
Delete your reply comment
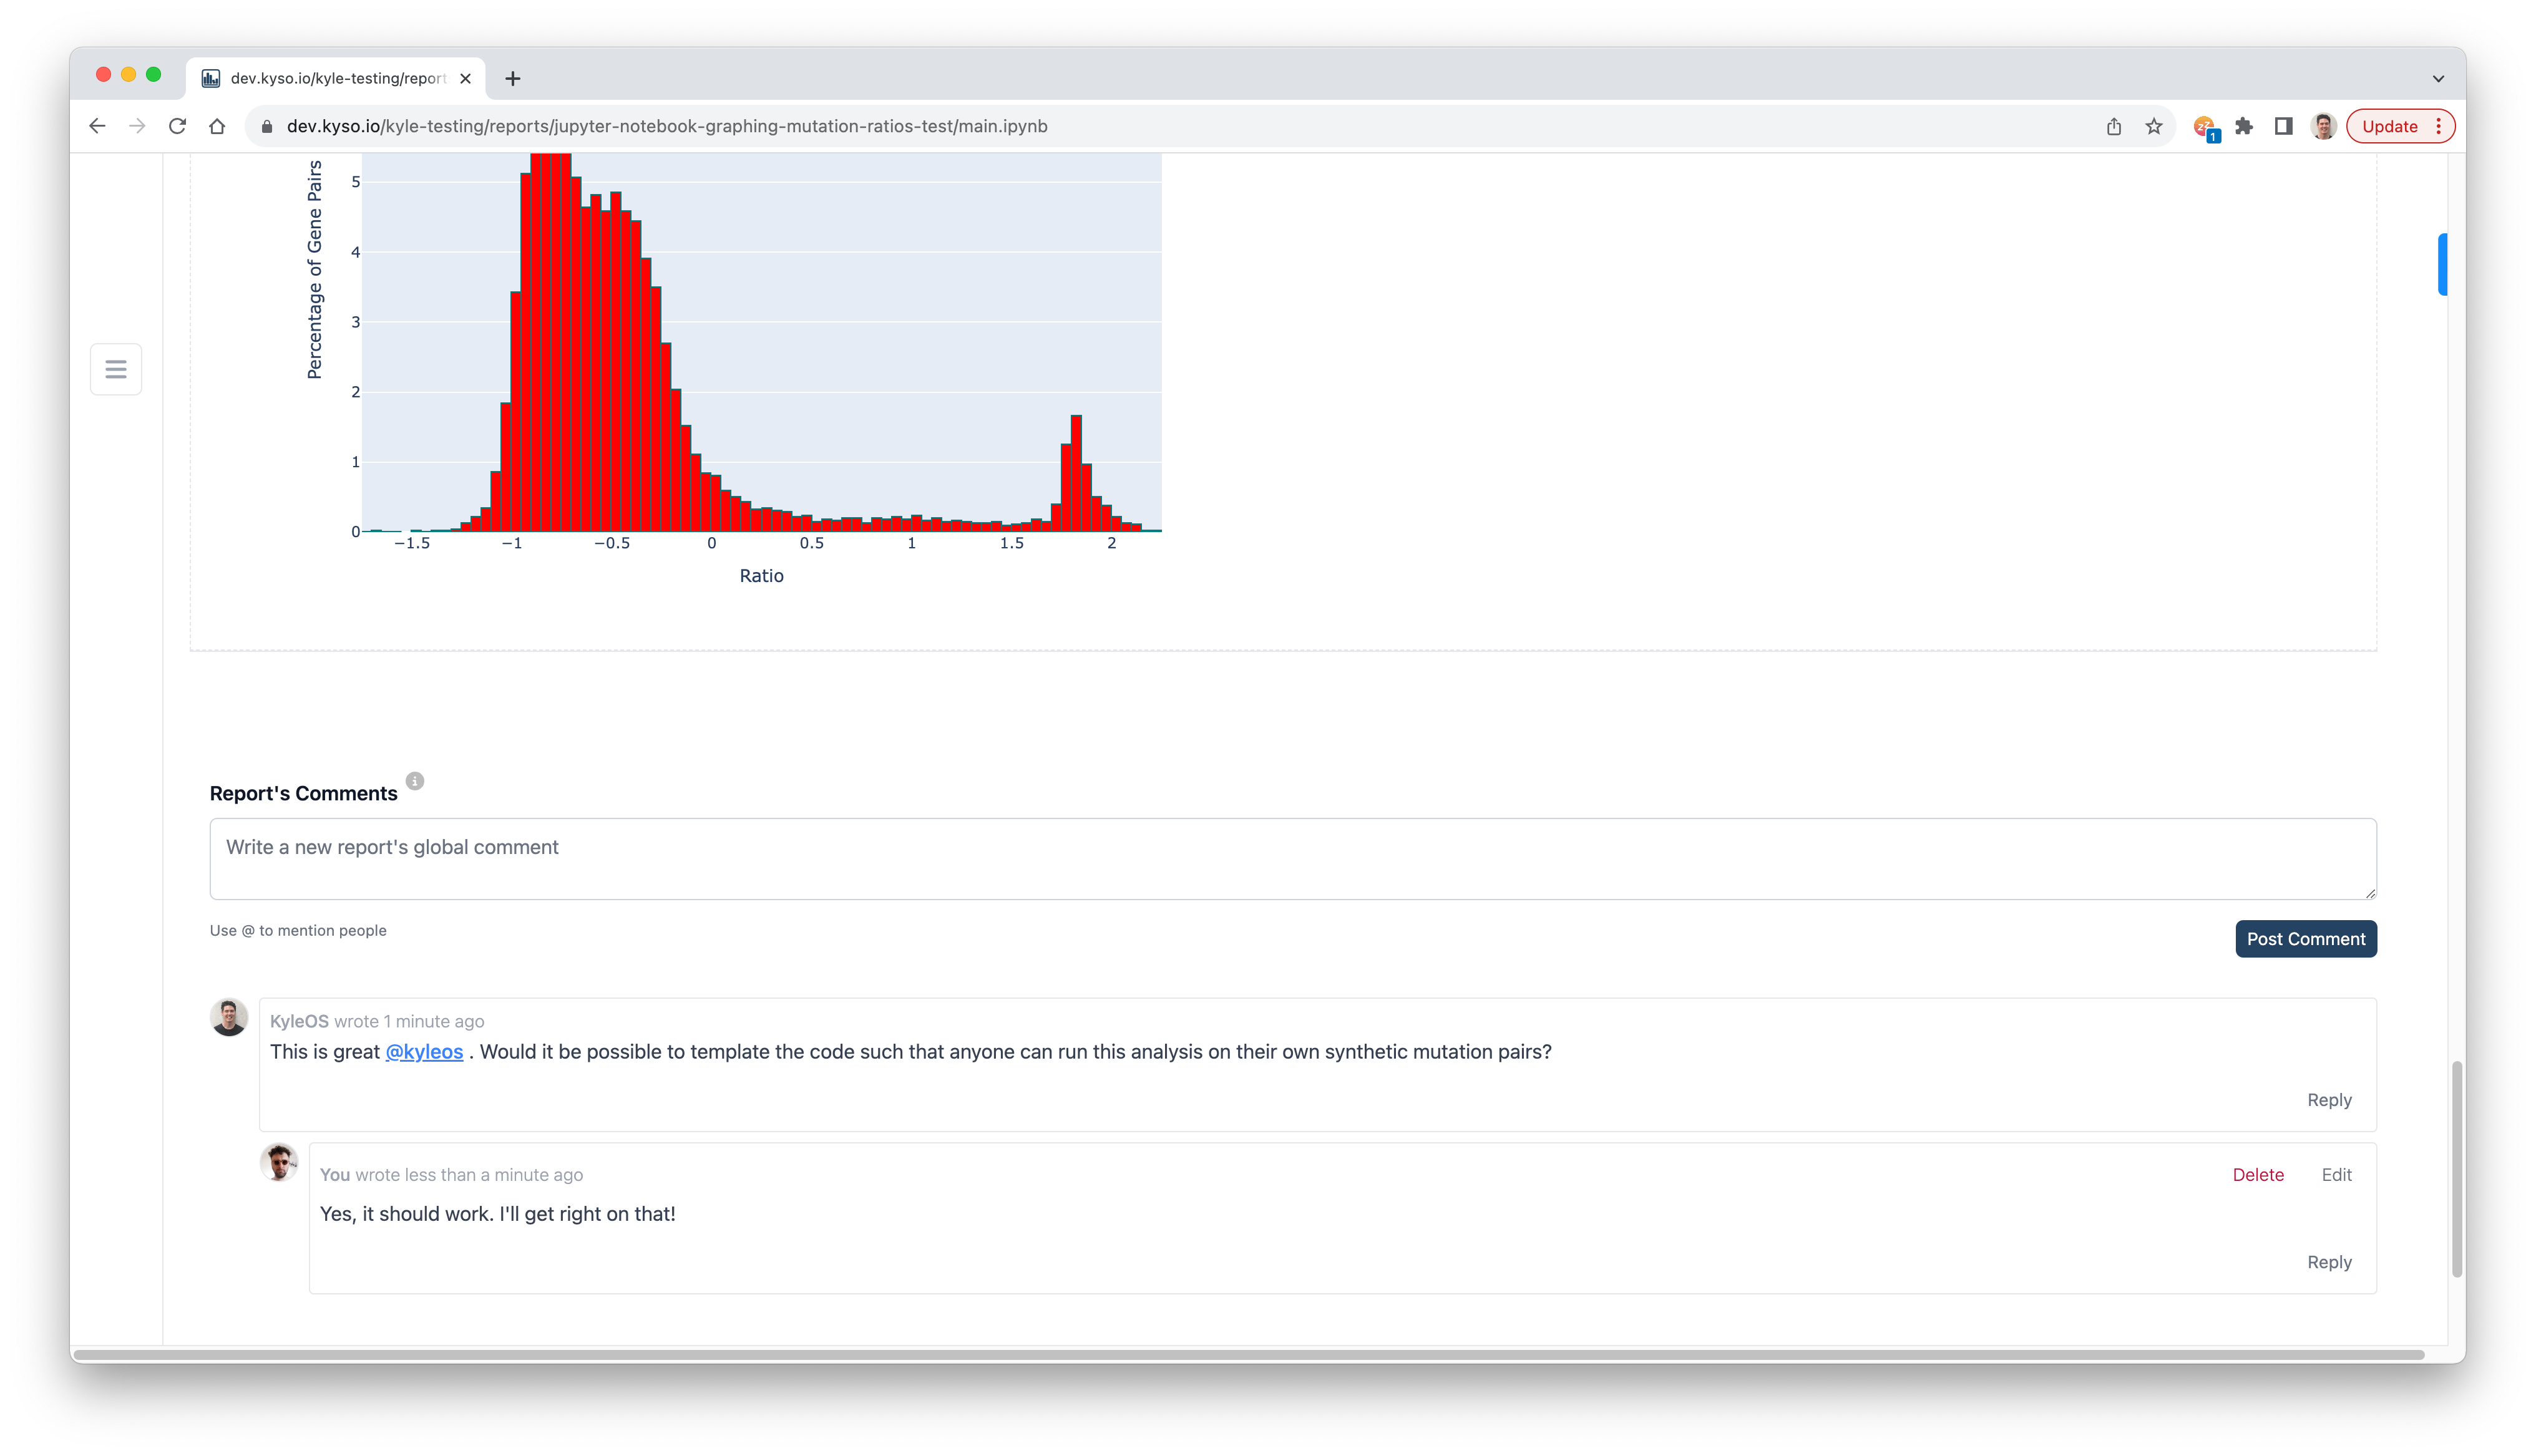tap(2257, 1174)
